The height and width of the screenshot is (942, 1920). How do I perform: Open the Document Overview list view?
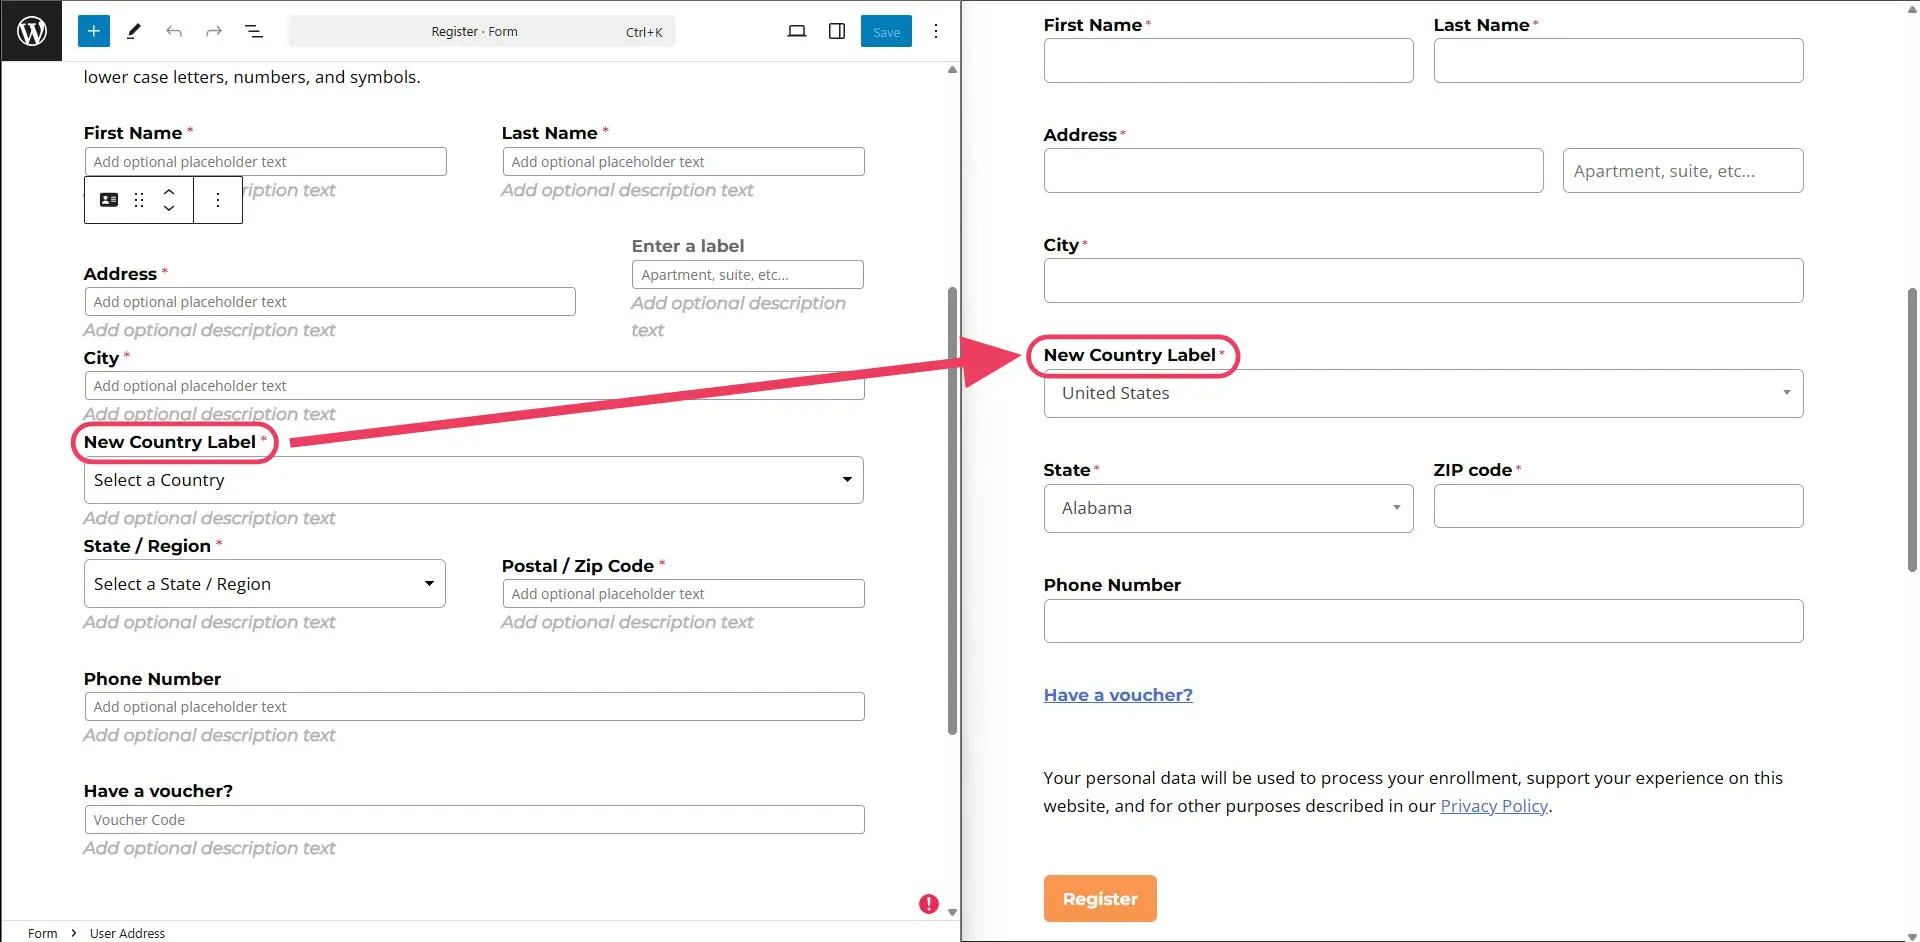(x=254, y=31)
